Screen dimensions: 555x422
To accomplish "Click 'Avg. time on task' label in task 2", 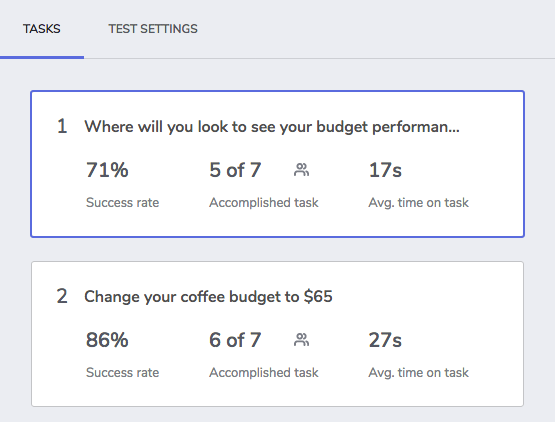I will [x=418, y=372].
